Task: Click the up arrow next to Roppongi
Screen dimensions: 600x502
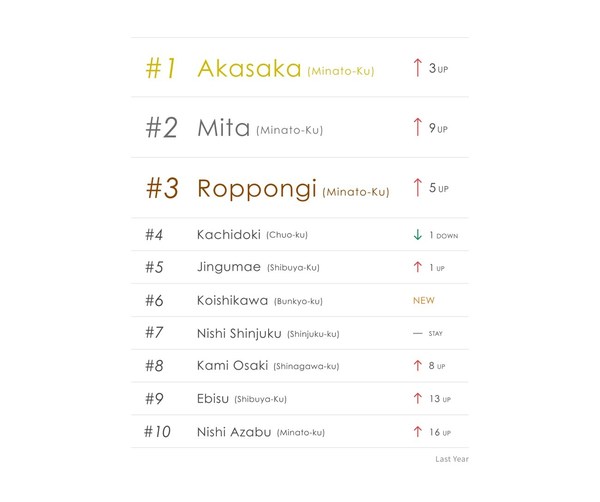Action: (417, 187)
